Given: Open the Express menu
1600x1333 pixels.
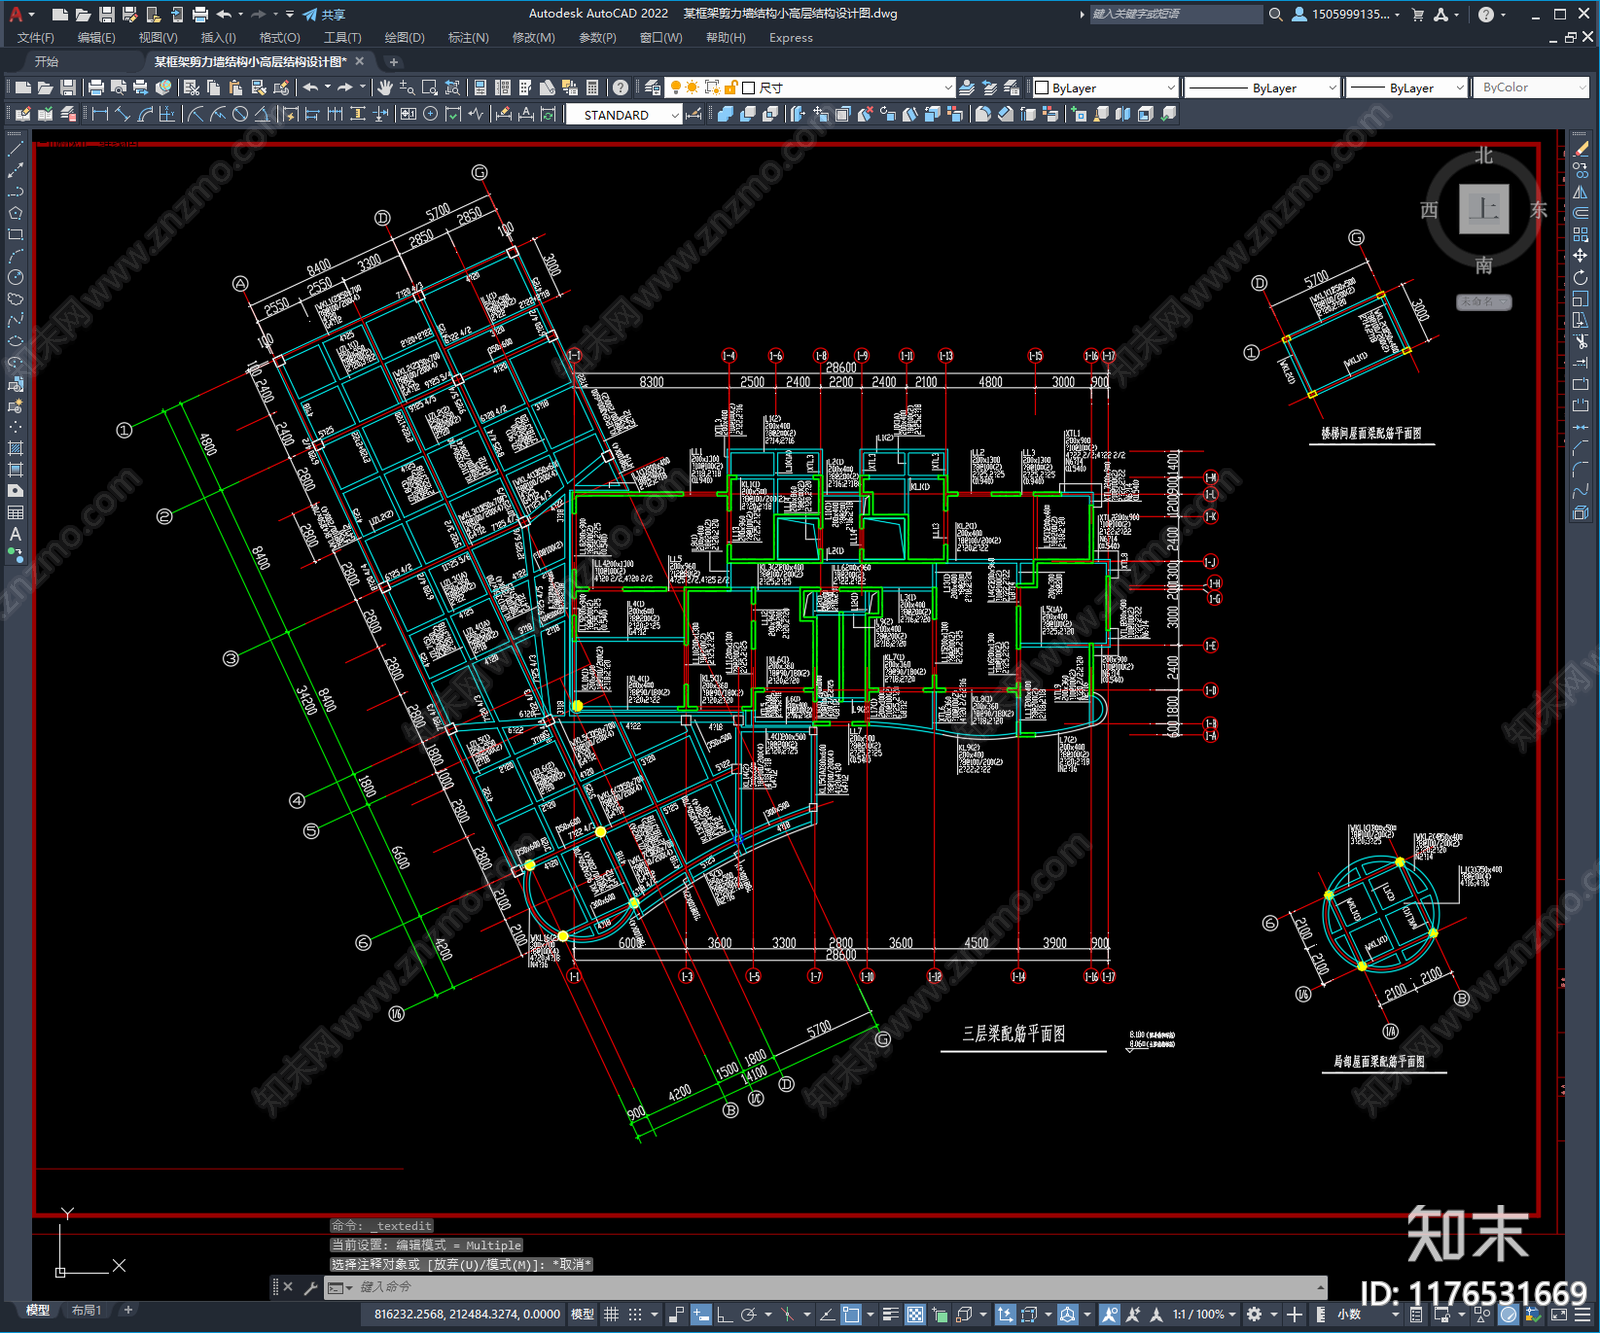Looking at the screenshot, I should pos(791,38).
